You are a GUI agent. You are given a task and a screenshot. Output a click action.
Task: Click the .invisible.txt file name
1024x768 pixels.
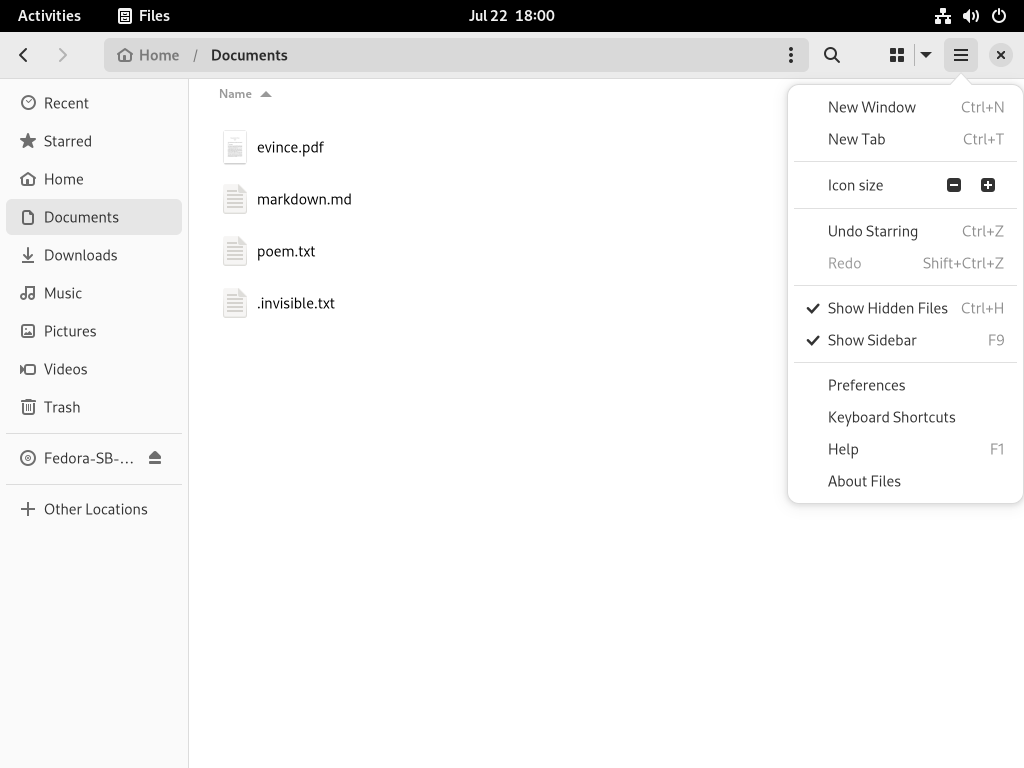(x=296, y=303)
